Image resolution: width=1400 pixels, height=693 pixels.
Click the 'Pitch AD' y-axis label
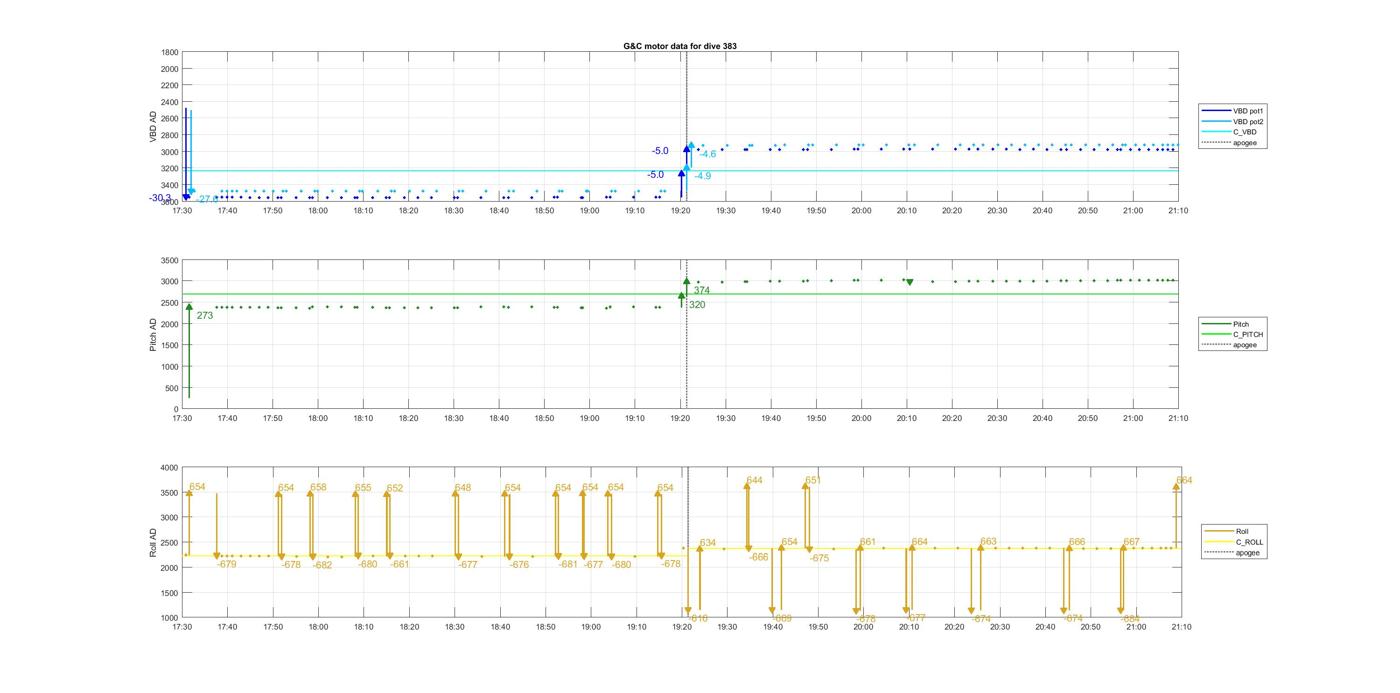[x=154, y=335]
